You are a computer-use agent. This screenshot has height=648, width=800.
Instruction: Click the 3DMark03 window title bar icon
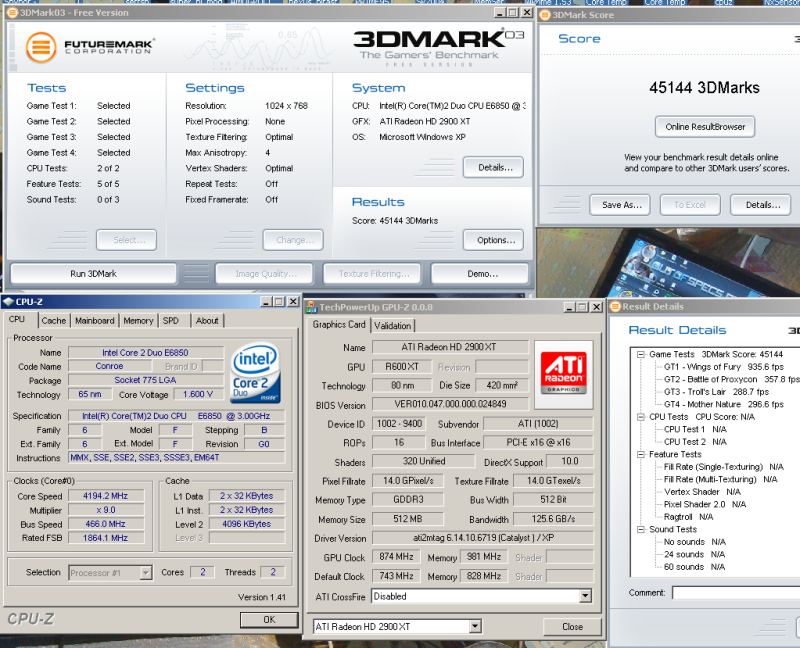pyautogui.click(x=12, y=12)
